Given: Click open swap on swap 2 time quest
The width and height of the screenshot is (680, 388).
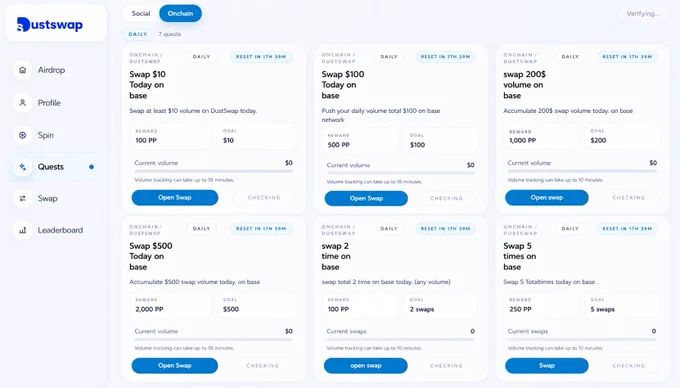Looking at the screenshot, I should click(366, 365).
